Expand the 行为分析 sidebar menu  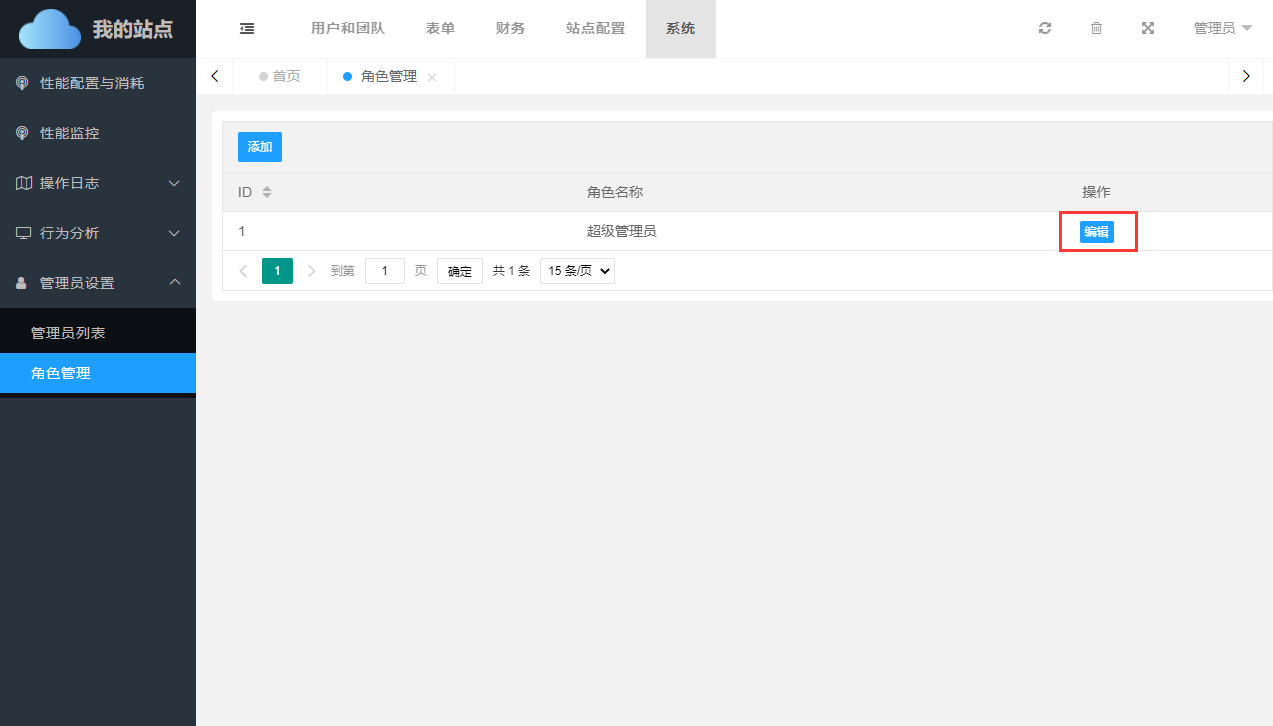[98, 233]
